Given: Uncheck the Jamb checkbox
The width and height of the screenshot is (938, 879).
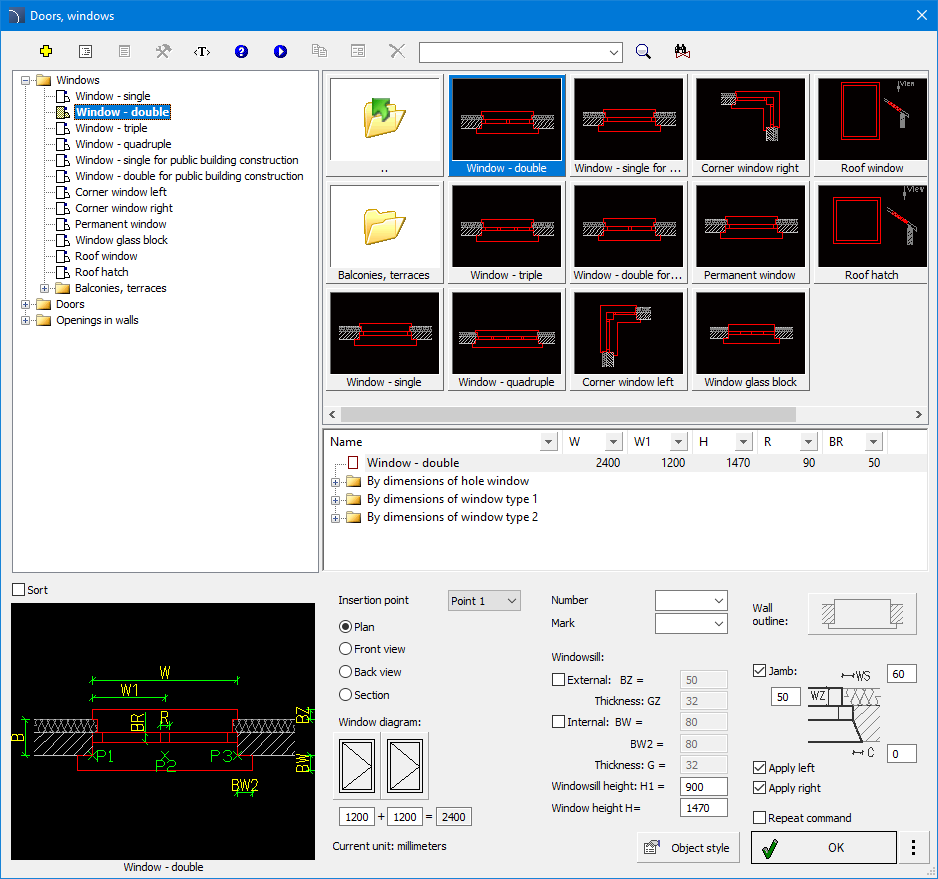Looking at the screenshot, I should point(759,671).
